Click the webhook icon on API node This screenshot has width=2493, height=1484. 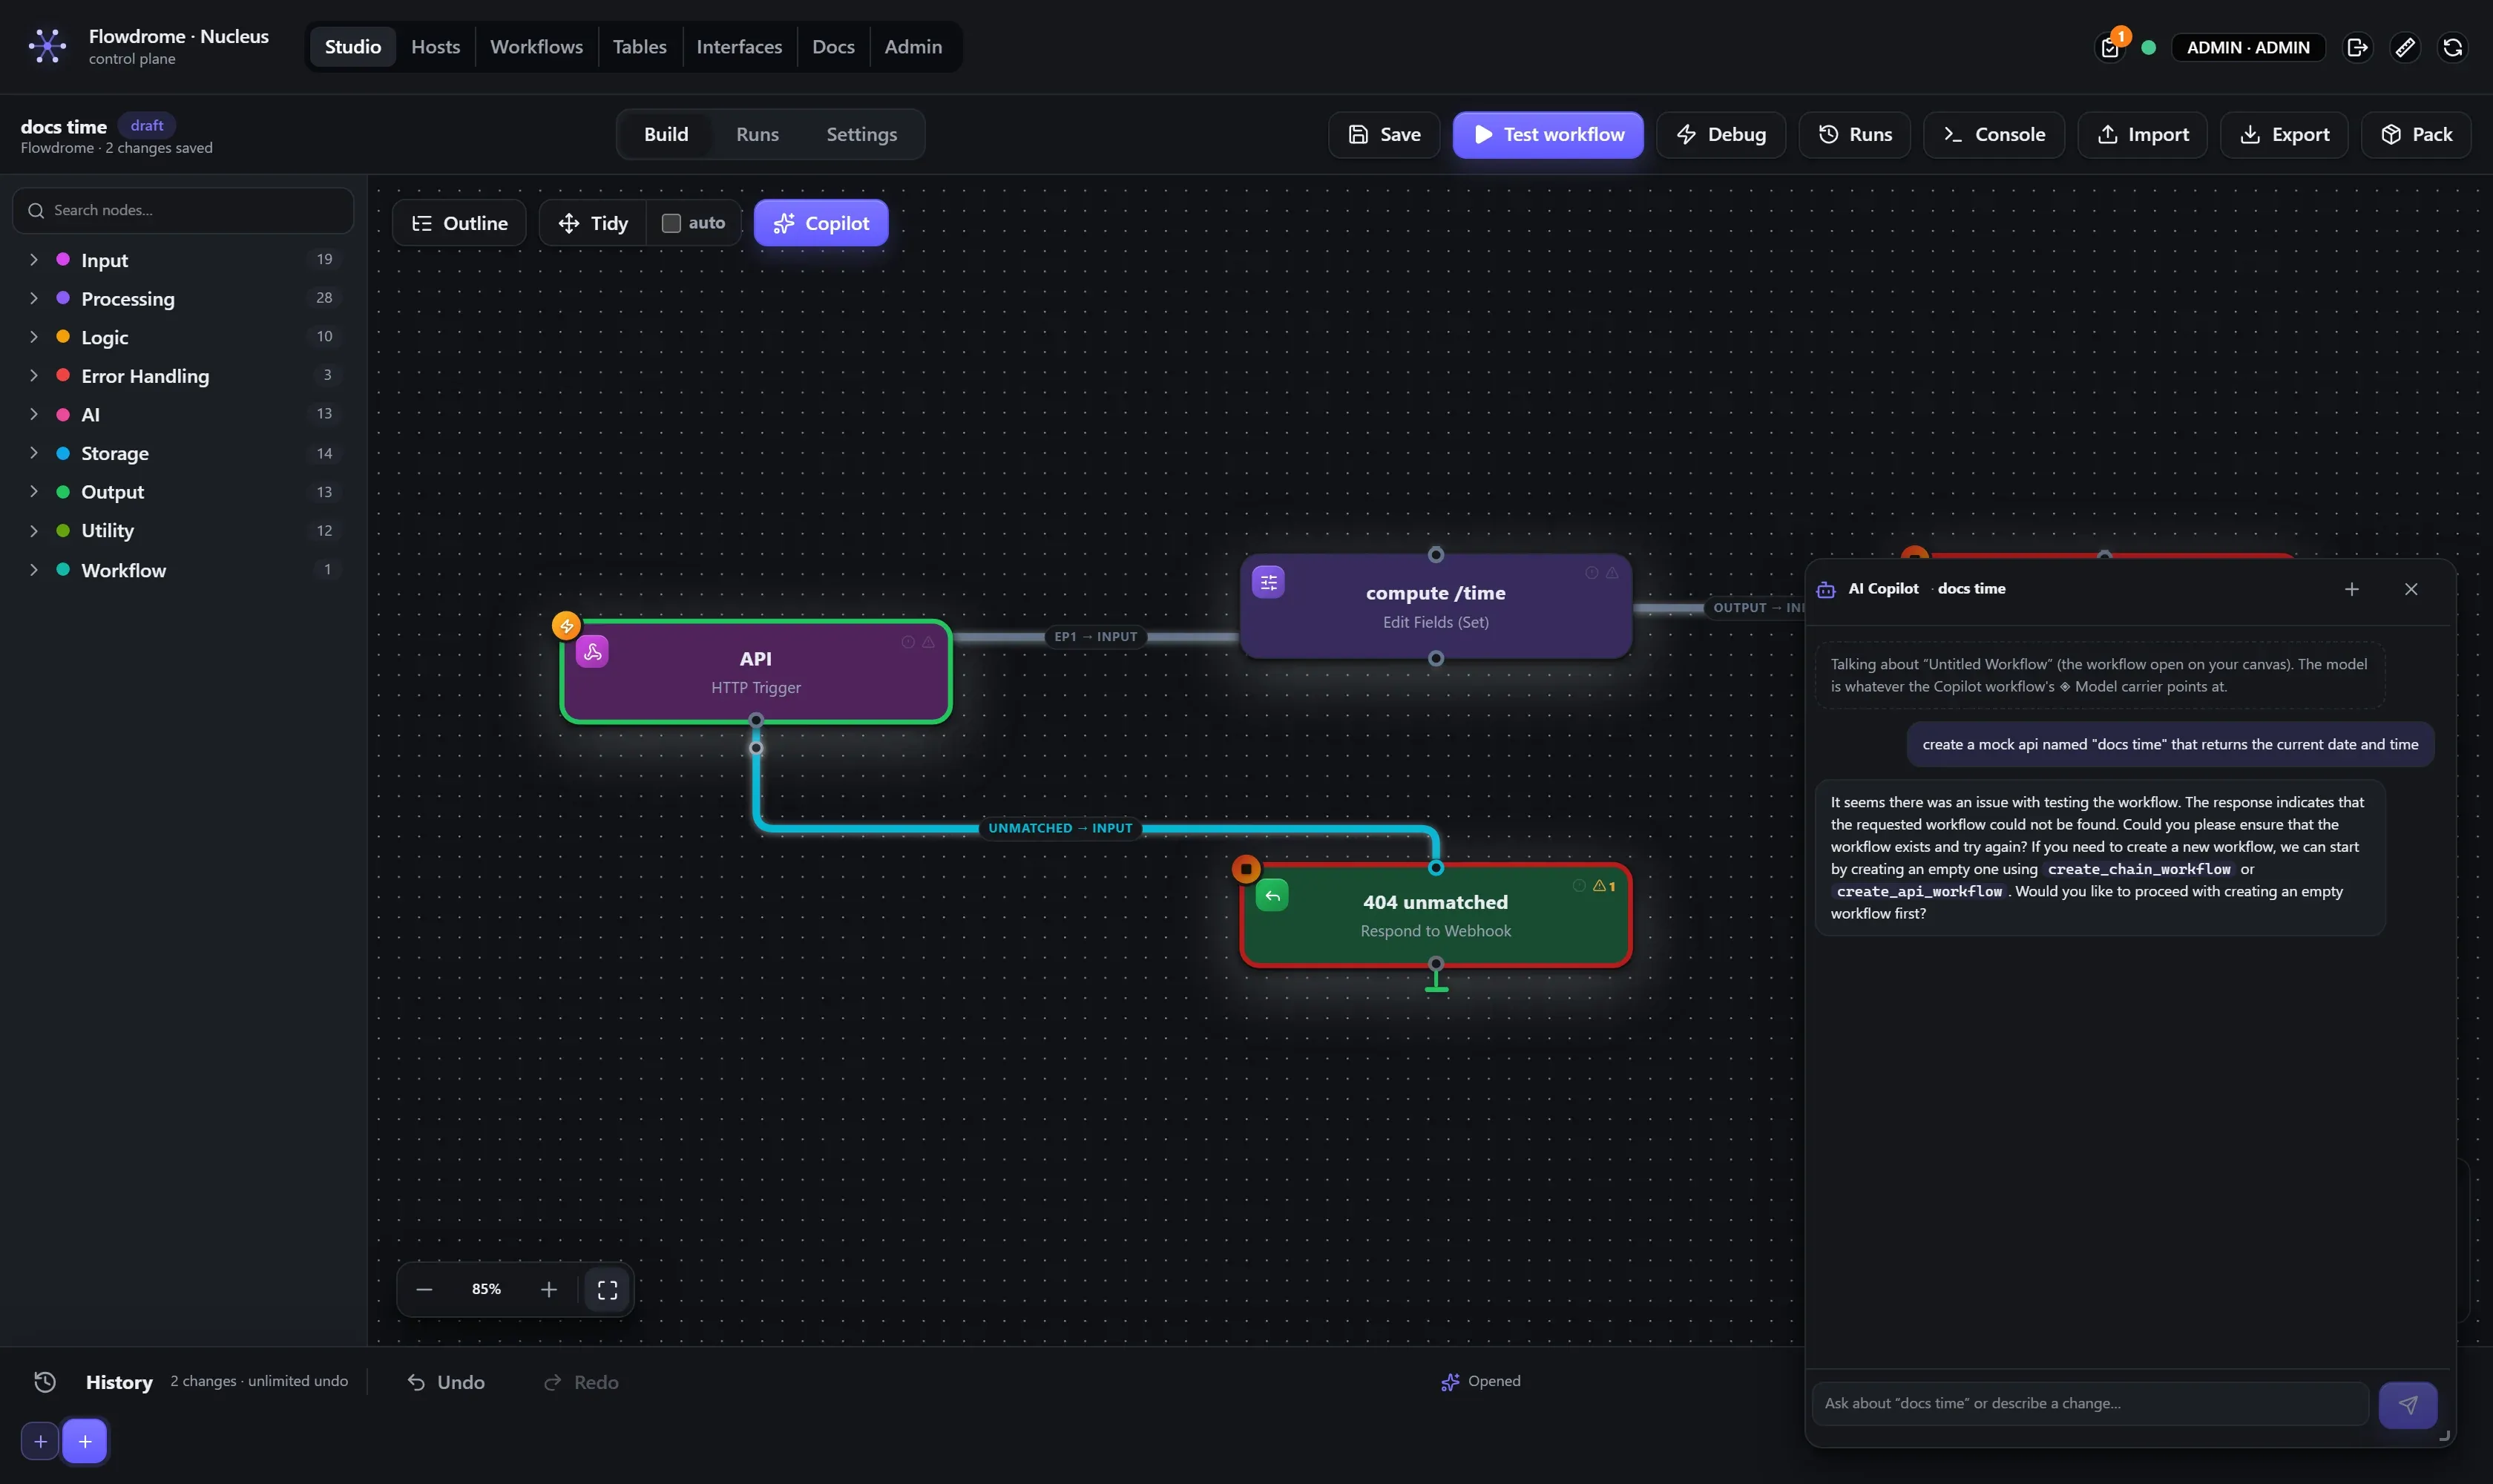[592, 652]
